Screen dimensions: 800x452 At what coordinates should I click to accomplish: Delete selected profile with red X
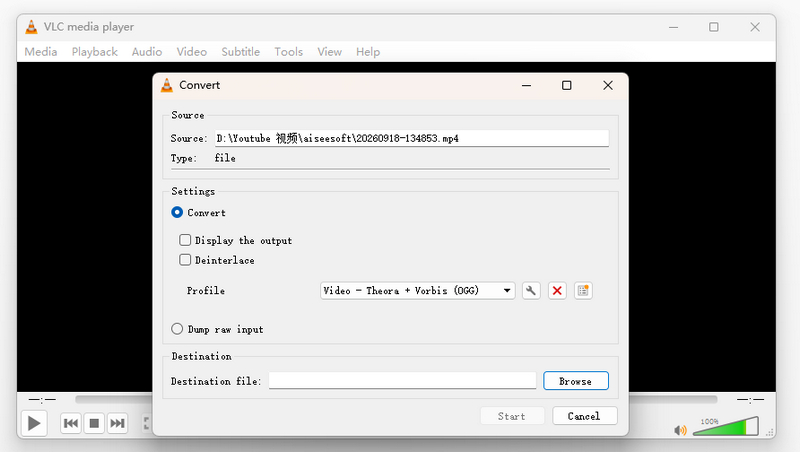click(x=557, y=291)
